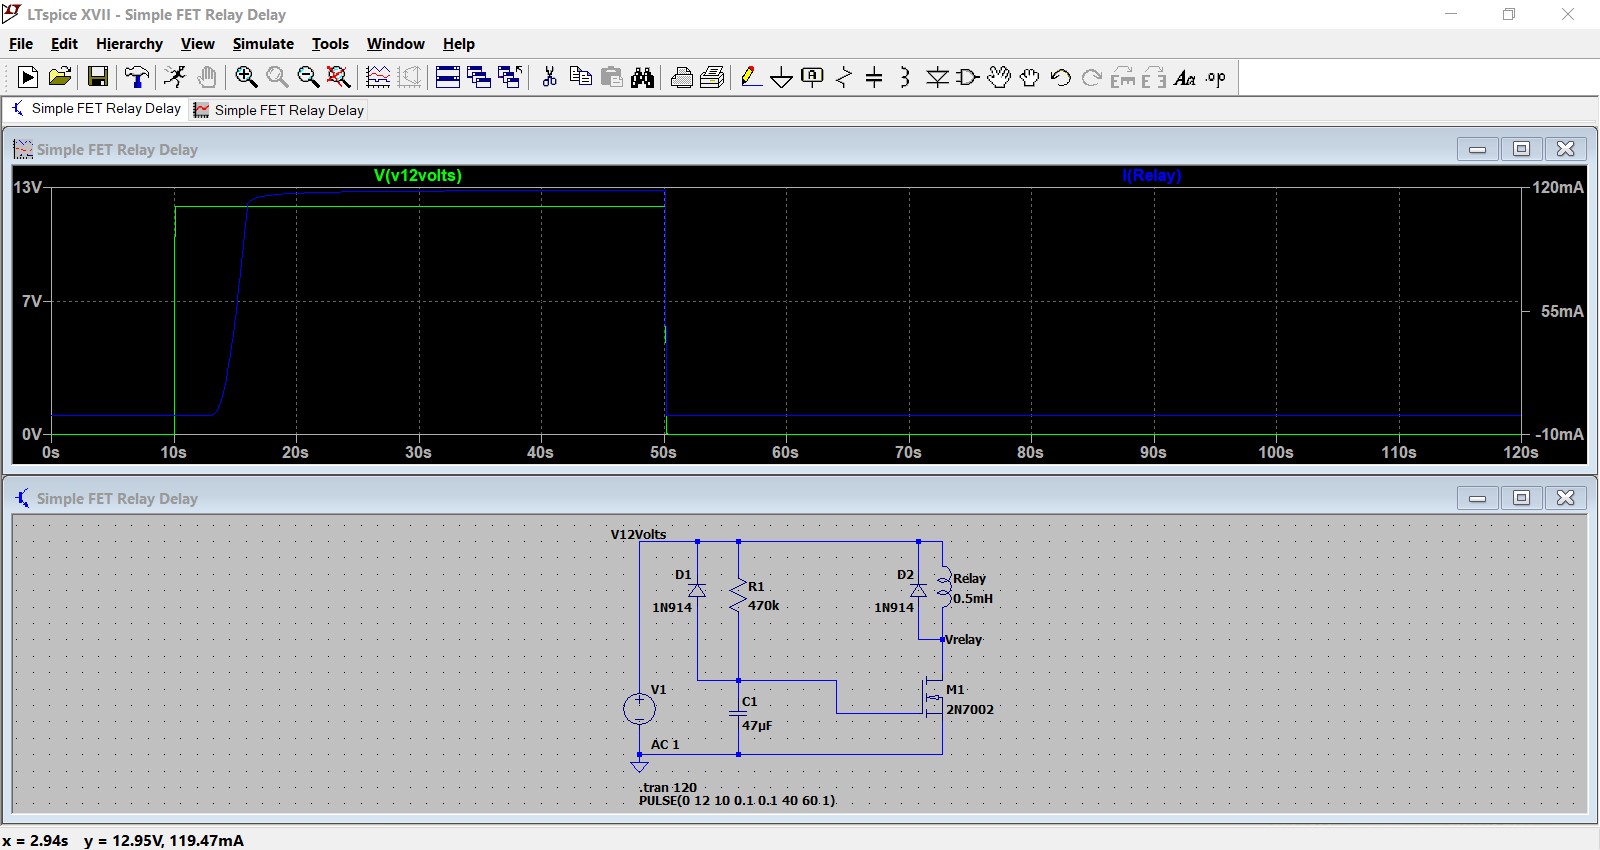This screenshot has height=850, width=1600.
Task: Select the Move open-hand tool
Action: click(x=999, y=77)
